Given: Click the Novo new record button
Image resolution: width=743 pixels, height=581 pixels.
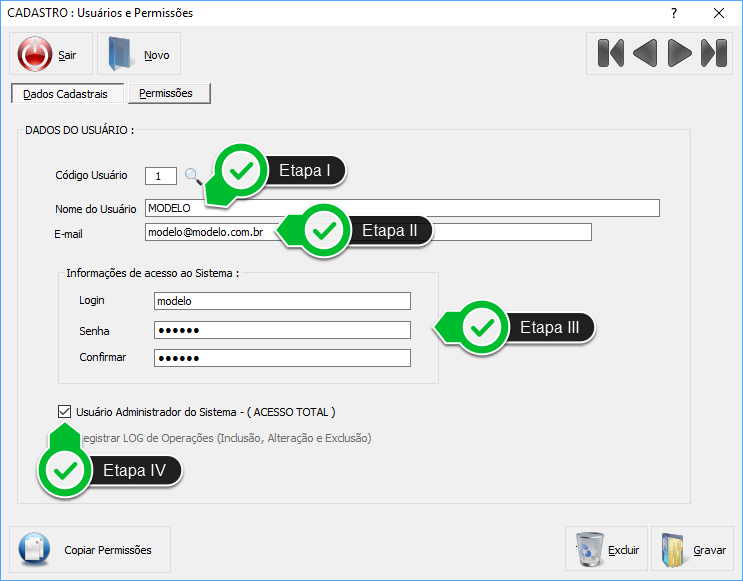Looking at the screenshot, I should coord(139,55).
